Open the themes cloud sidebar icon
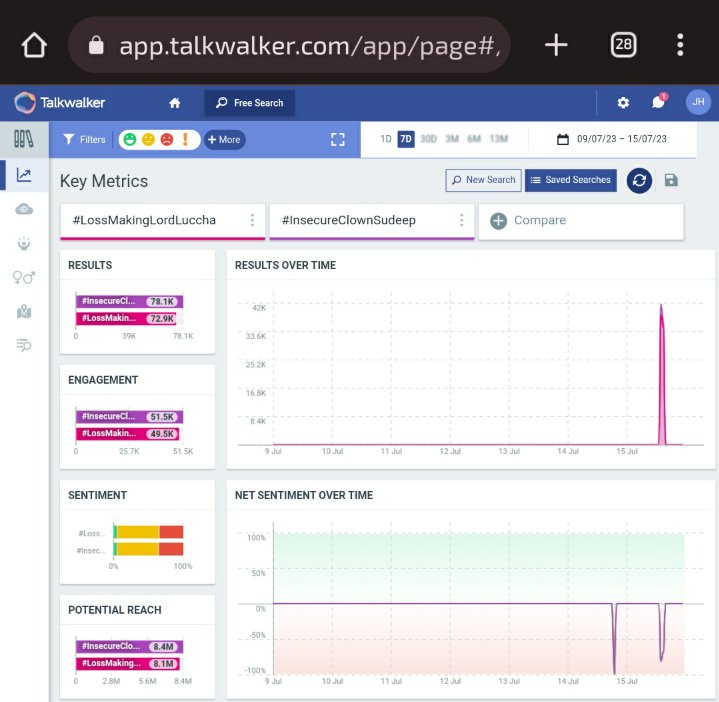The height and width of the screenshot is (702, 719). pyautogui.click(x=24, y=209)
